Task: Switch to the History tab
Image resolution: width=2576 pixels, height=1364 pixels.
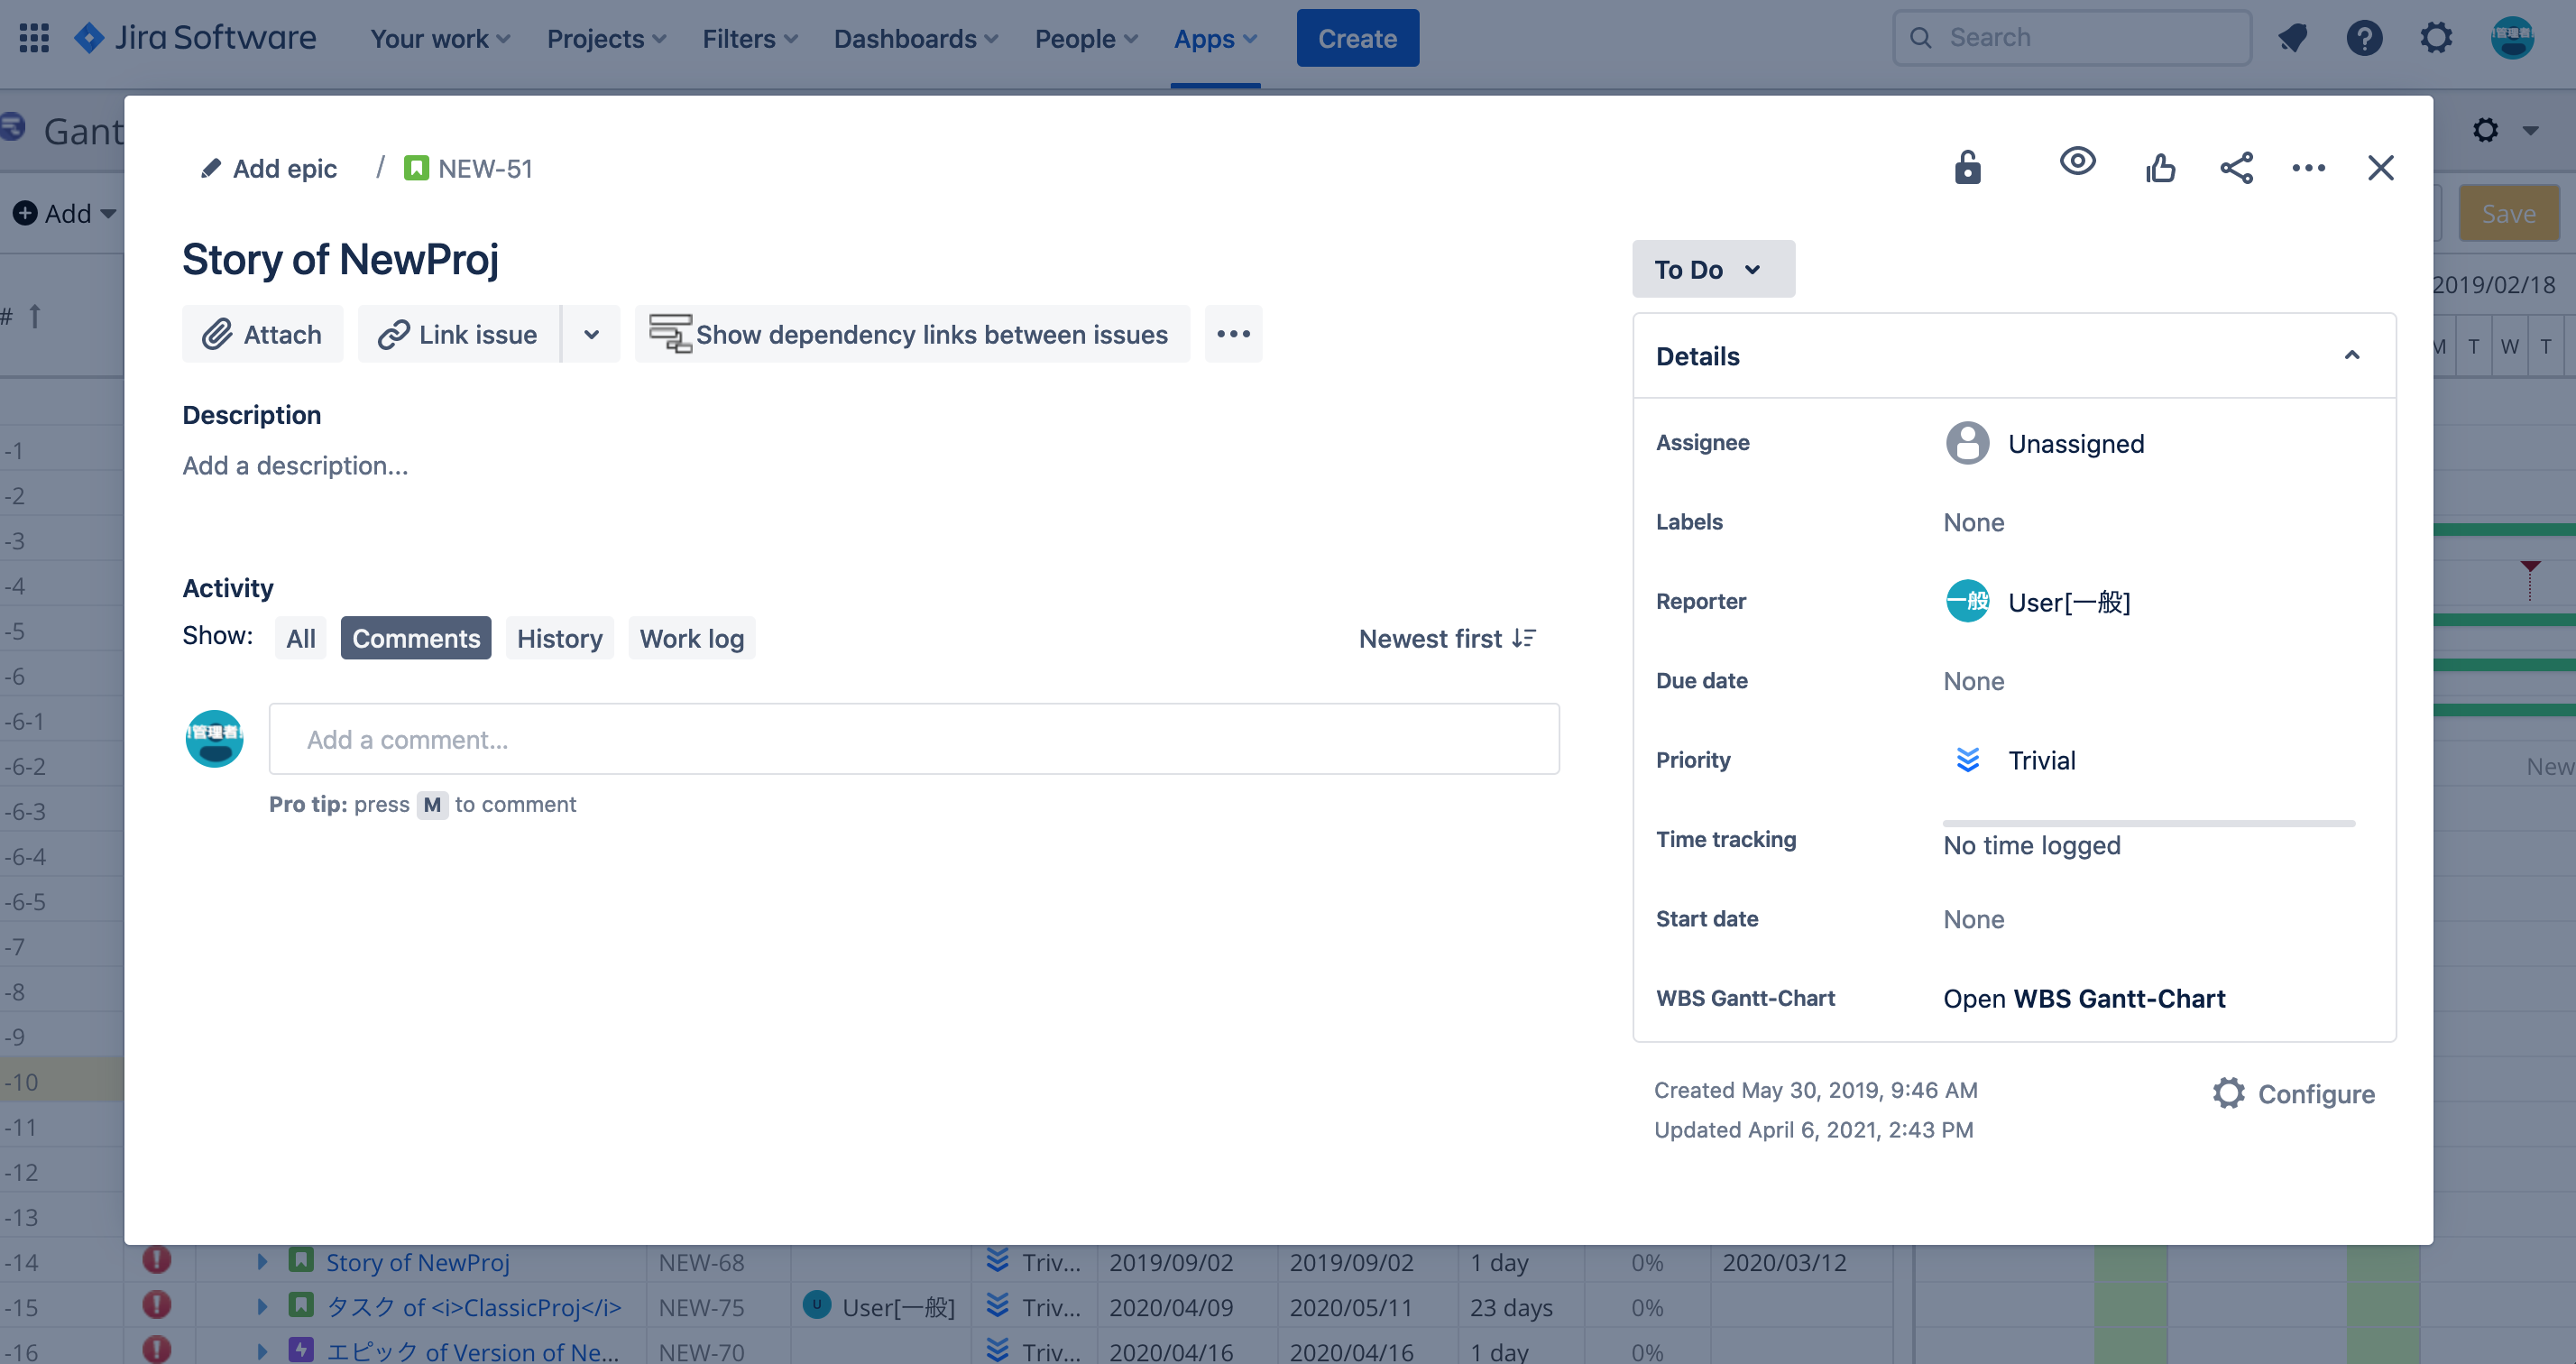Action: 559,638
